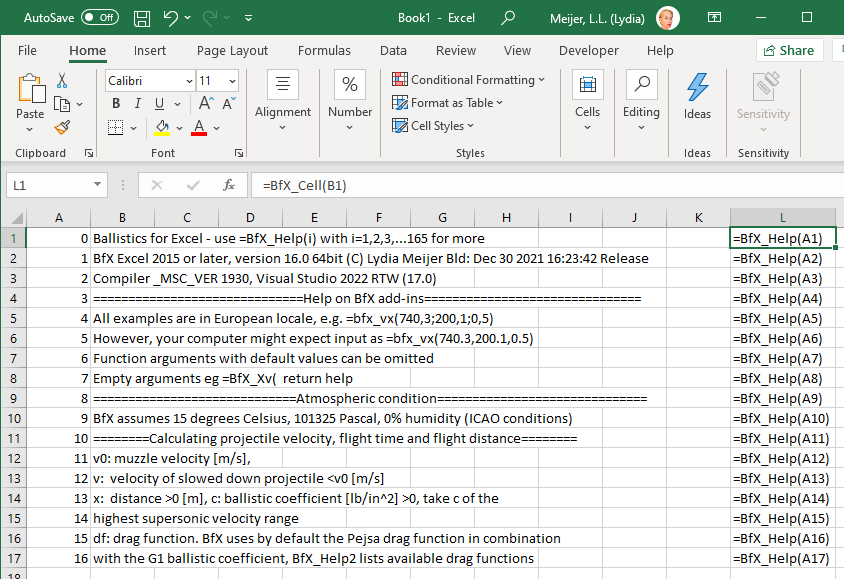Open the Search magnifier in title bar
This screenshot has width=844, height=579.
pyautogui.click(x=508, y=18)
